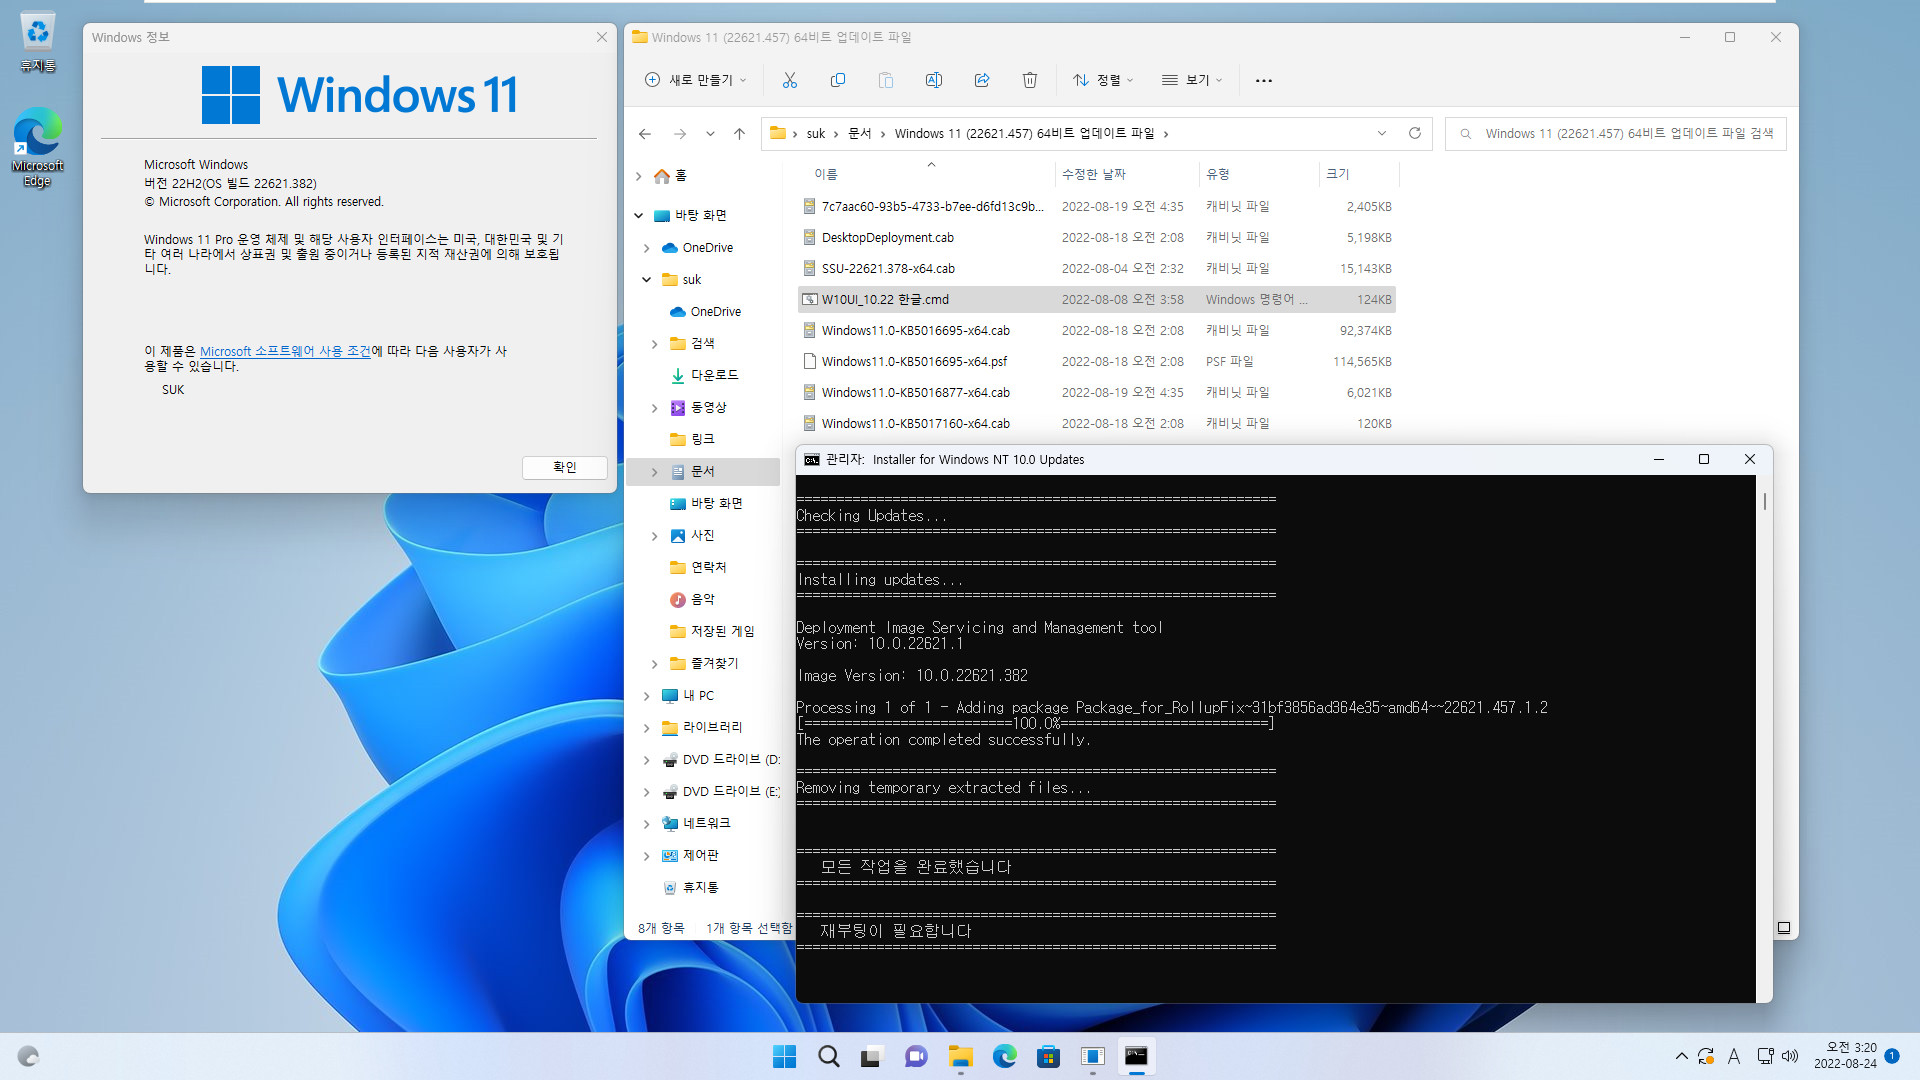Open Microsoft 소프트웨어 사용 조건 link
This screenshot has width=1920, height=1080.
(285, 351)
